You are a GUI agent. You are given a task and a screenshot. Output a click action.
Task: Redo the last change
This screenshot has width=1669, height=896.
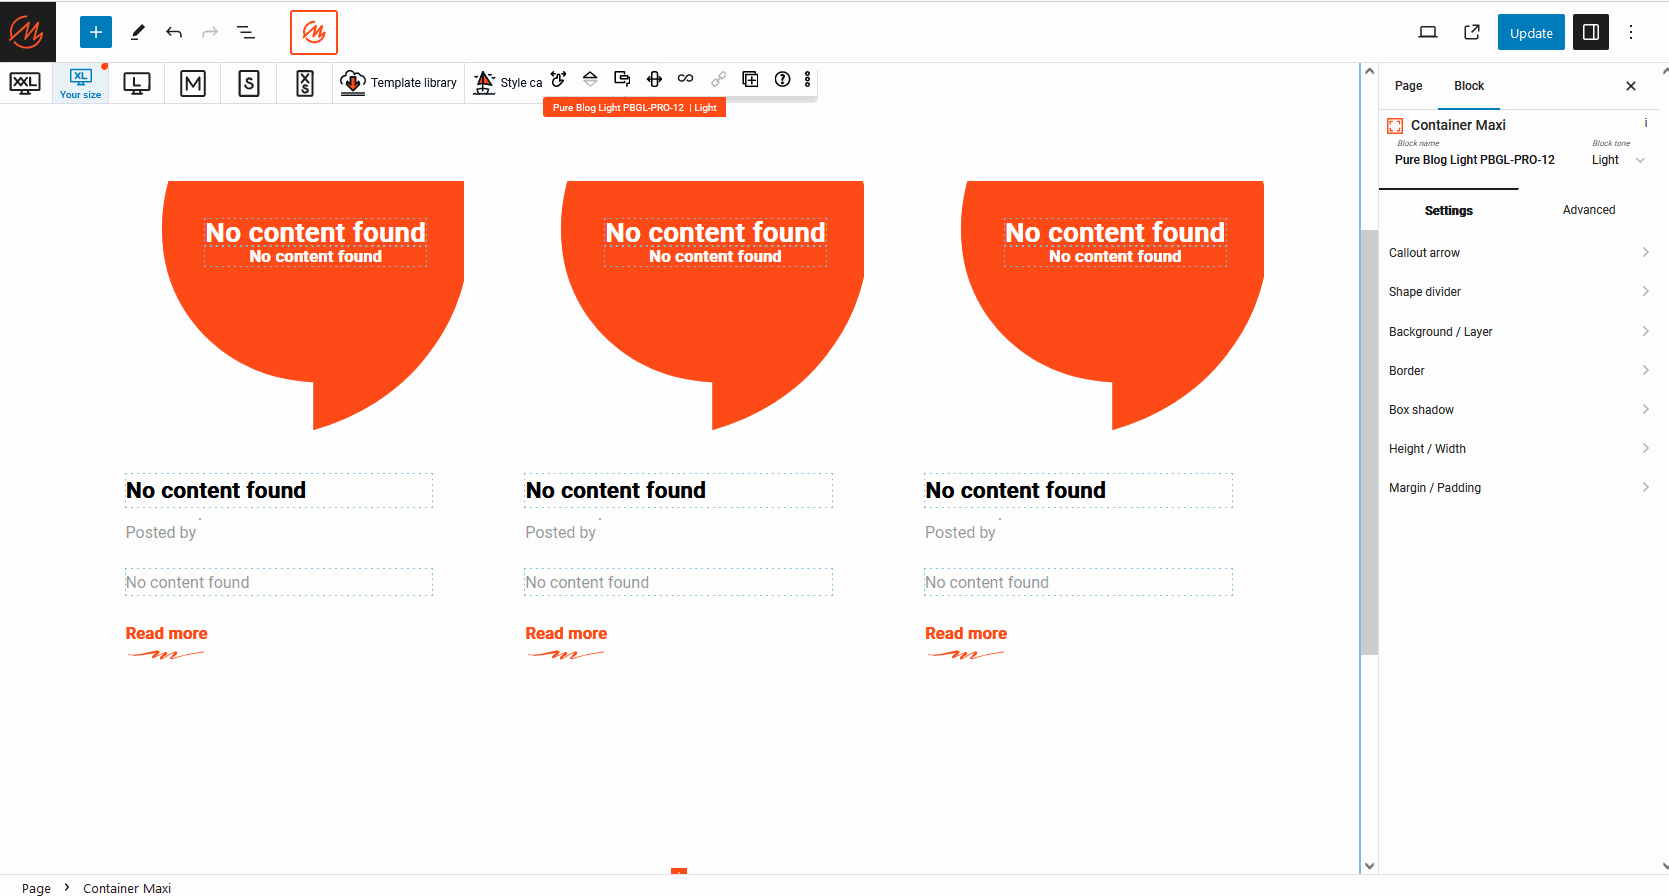click(210, 32)
